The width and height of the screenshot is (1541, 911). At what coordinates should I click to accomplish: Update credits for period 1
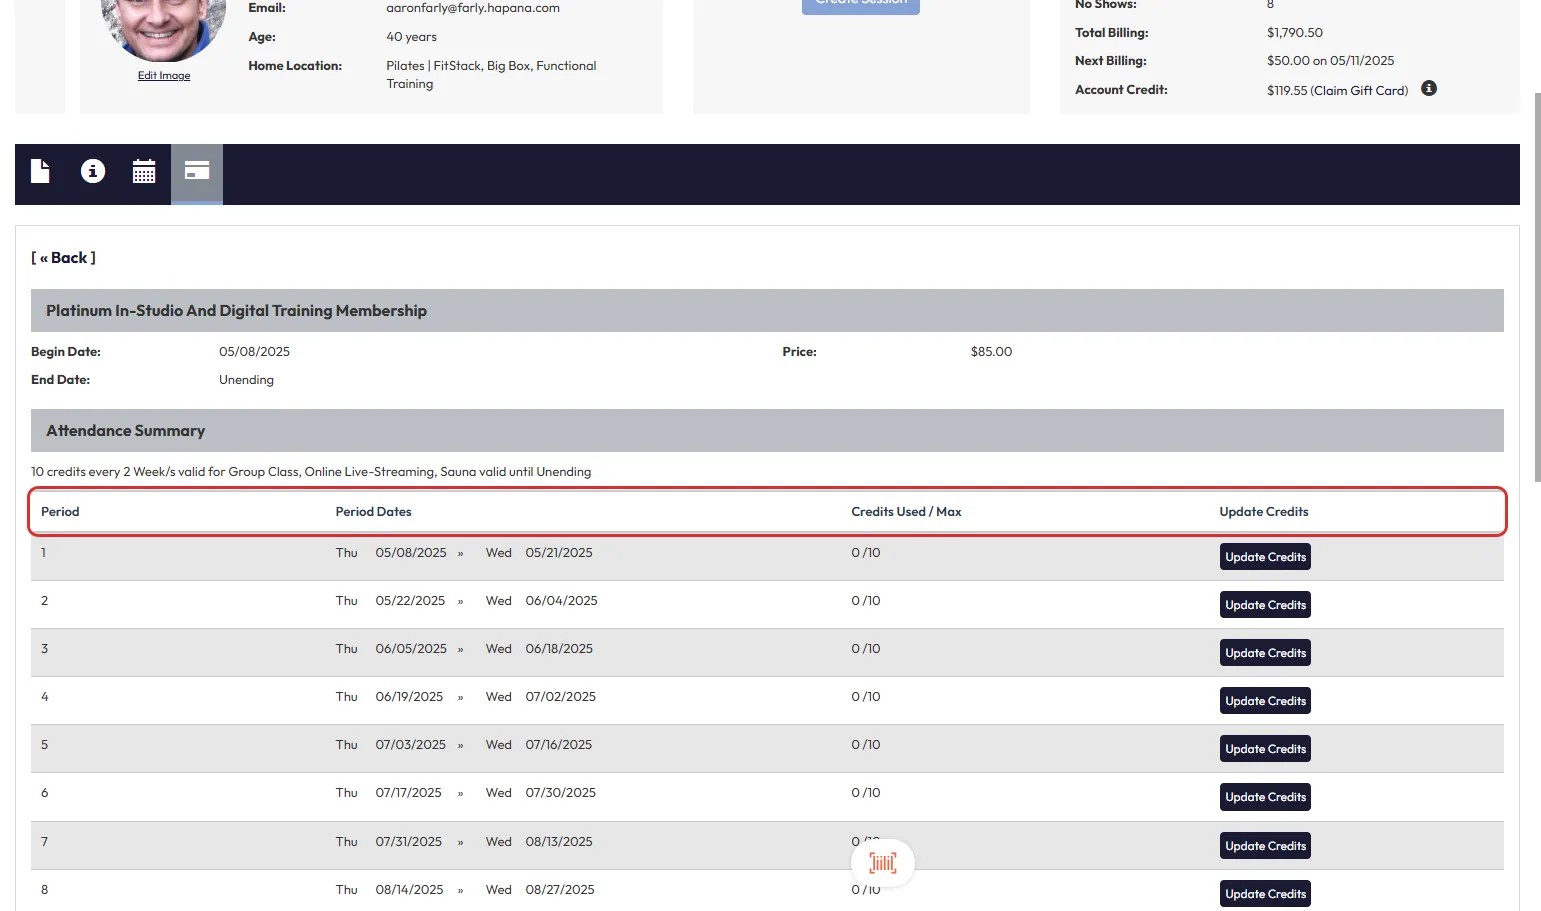pyautogui.click(x=1265, y=557)
